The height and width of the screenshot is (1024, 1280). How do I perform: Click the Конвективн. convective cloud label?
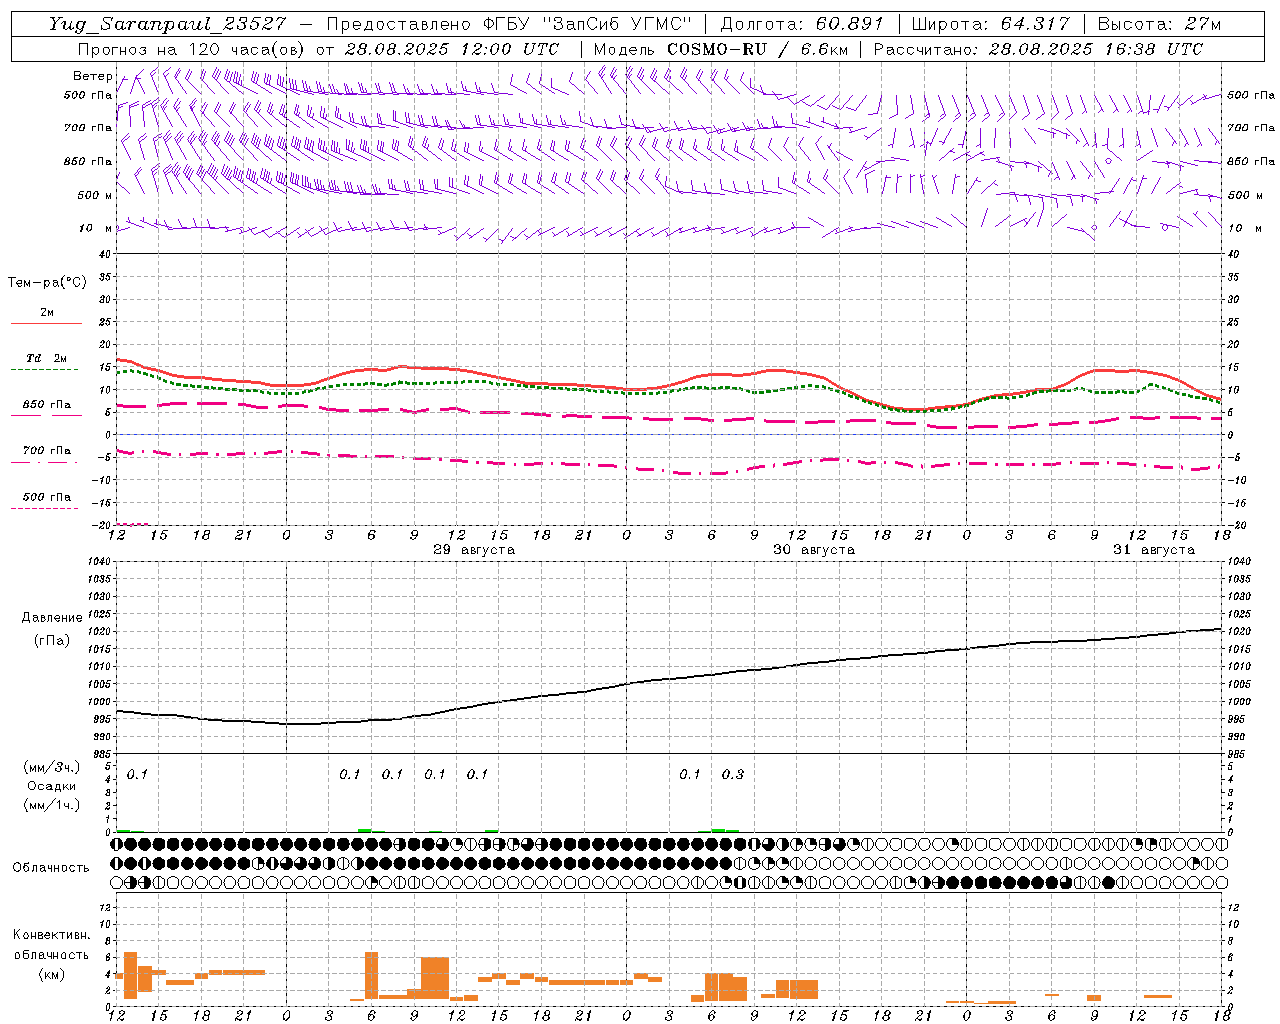(x=51, y=935)
